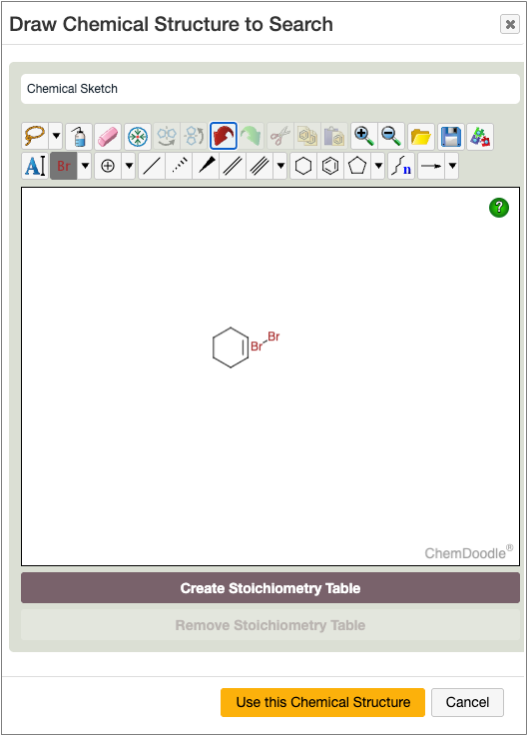Click the Flip horizontally icon

167,137
